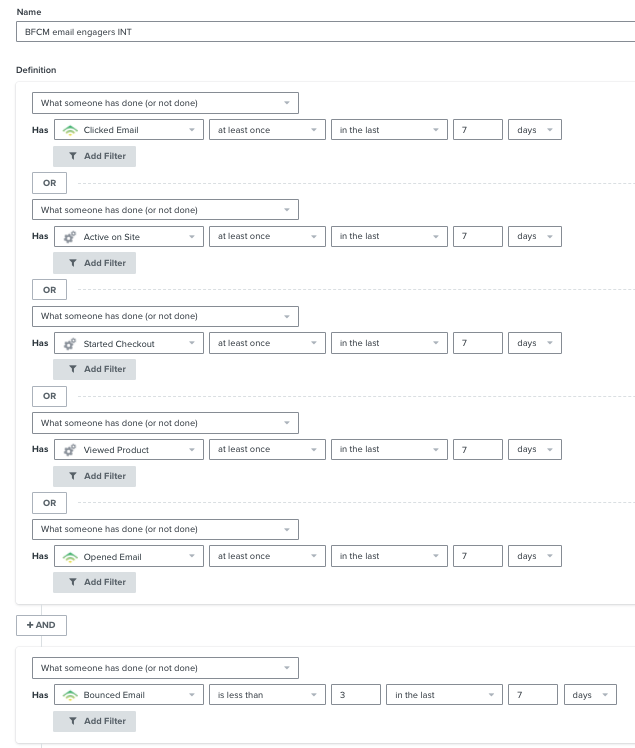Click funnel icon under Bounced Email row
635x748 pixels.
pyautogui.click(x=73, y=721)
